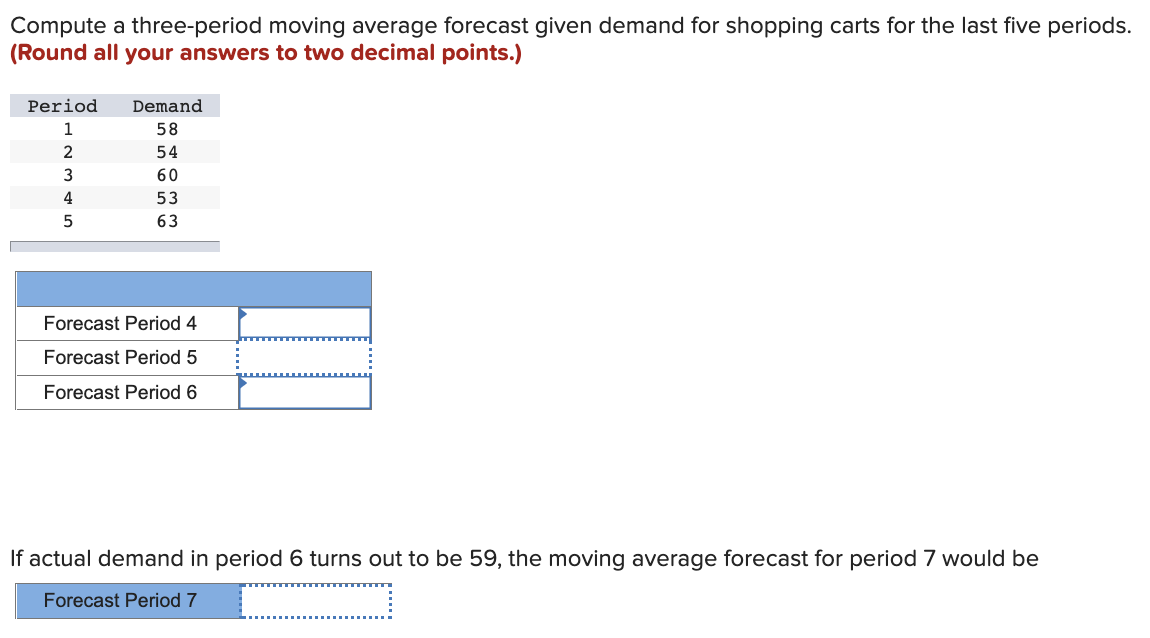The width and height of the screenshot is (1150, 638).
Task: Select the Forecast Period 4 row label
Action: pos(120,323)
